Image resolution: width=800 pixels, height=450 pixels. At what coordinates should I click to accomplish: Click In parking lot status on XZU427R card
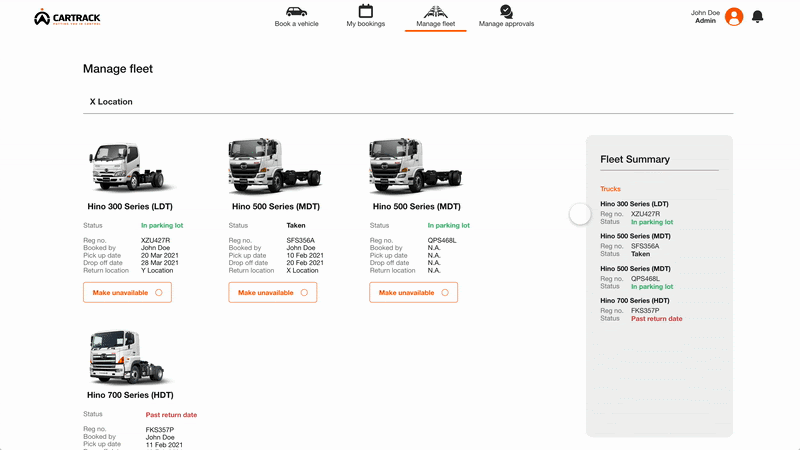[162, 225]
